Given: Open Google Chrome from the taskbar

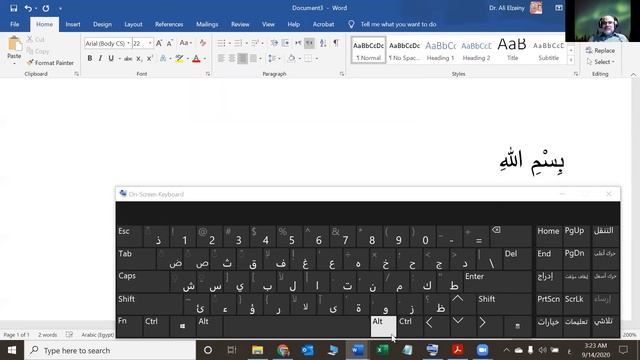Looking at the screenshot, I should [282, 350].
